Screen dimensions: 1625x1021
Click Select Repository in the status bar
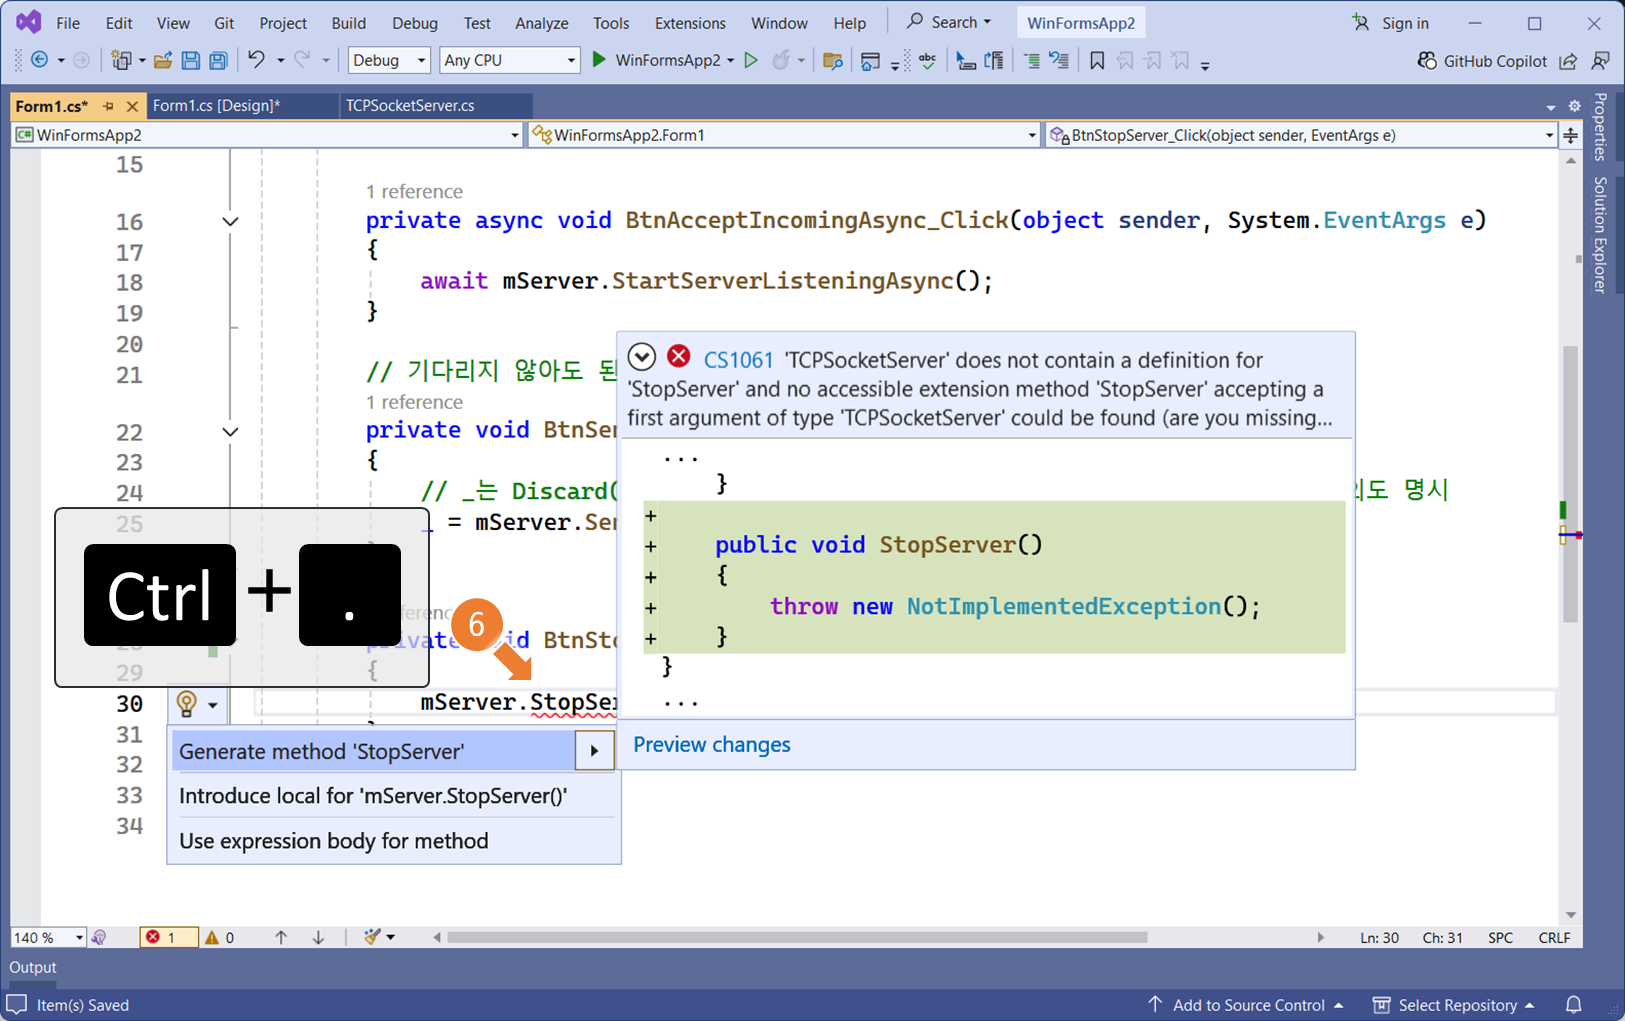[x=1453, y=1005]
